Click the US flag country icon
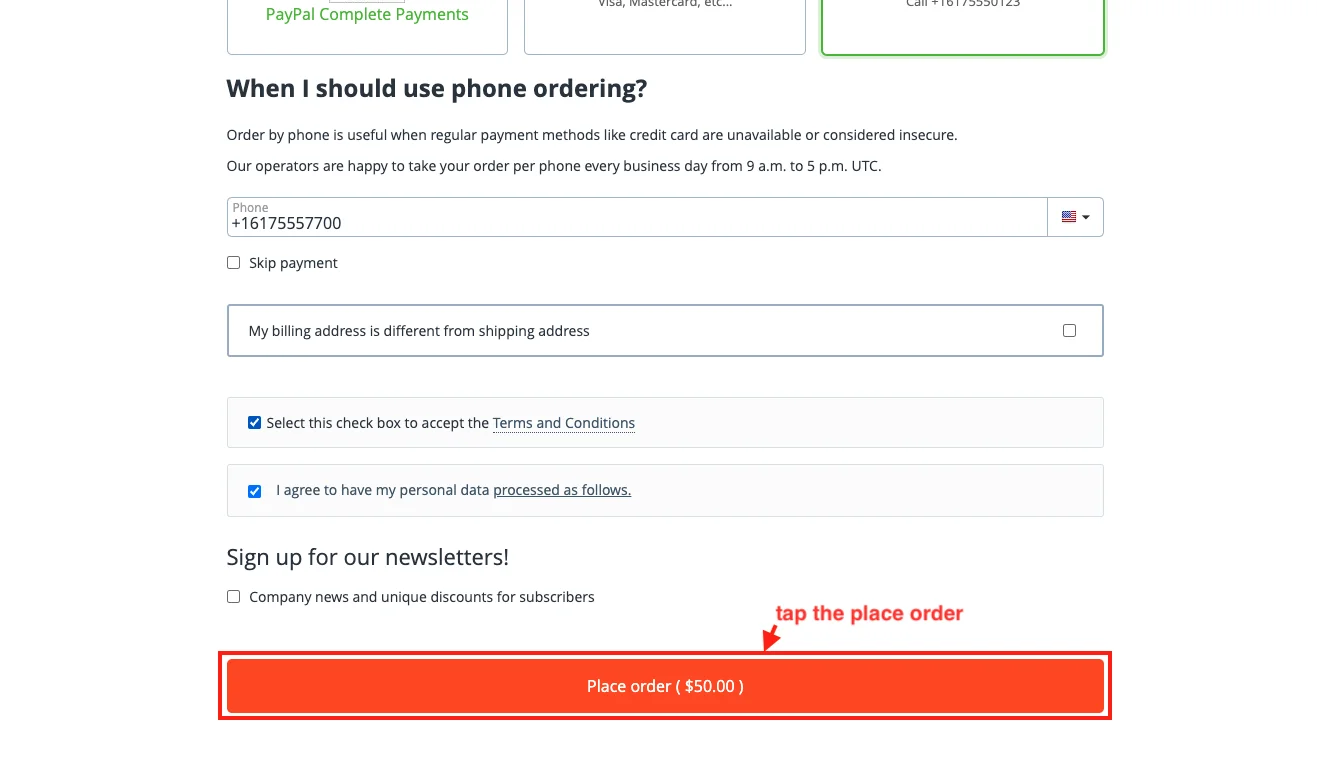The width and height of the screenshot is (1317, 775). point(1068,217)
